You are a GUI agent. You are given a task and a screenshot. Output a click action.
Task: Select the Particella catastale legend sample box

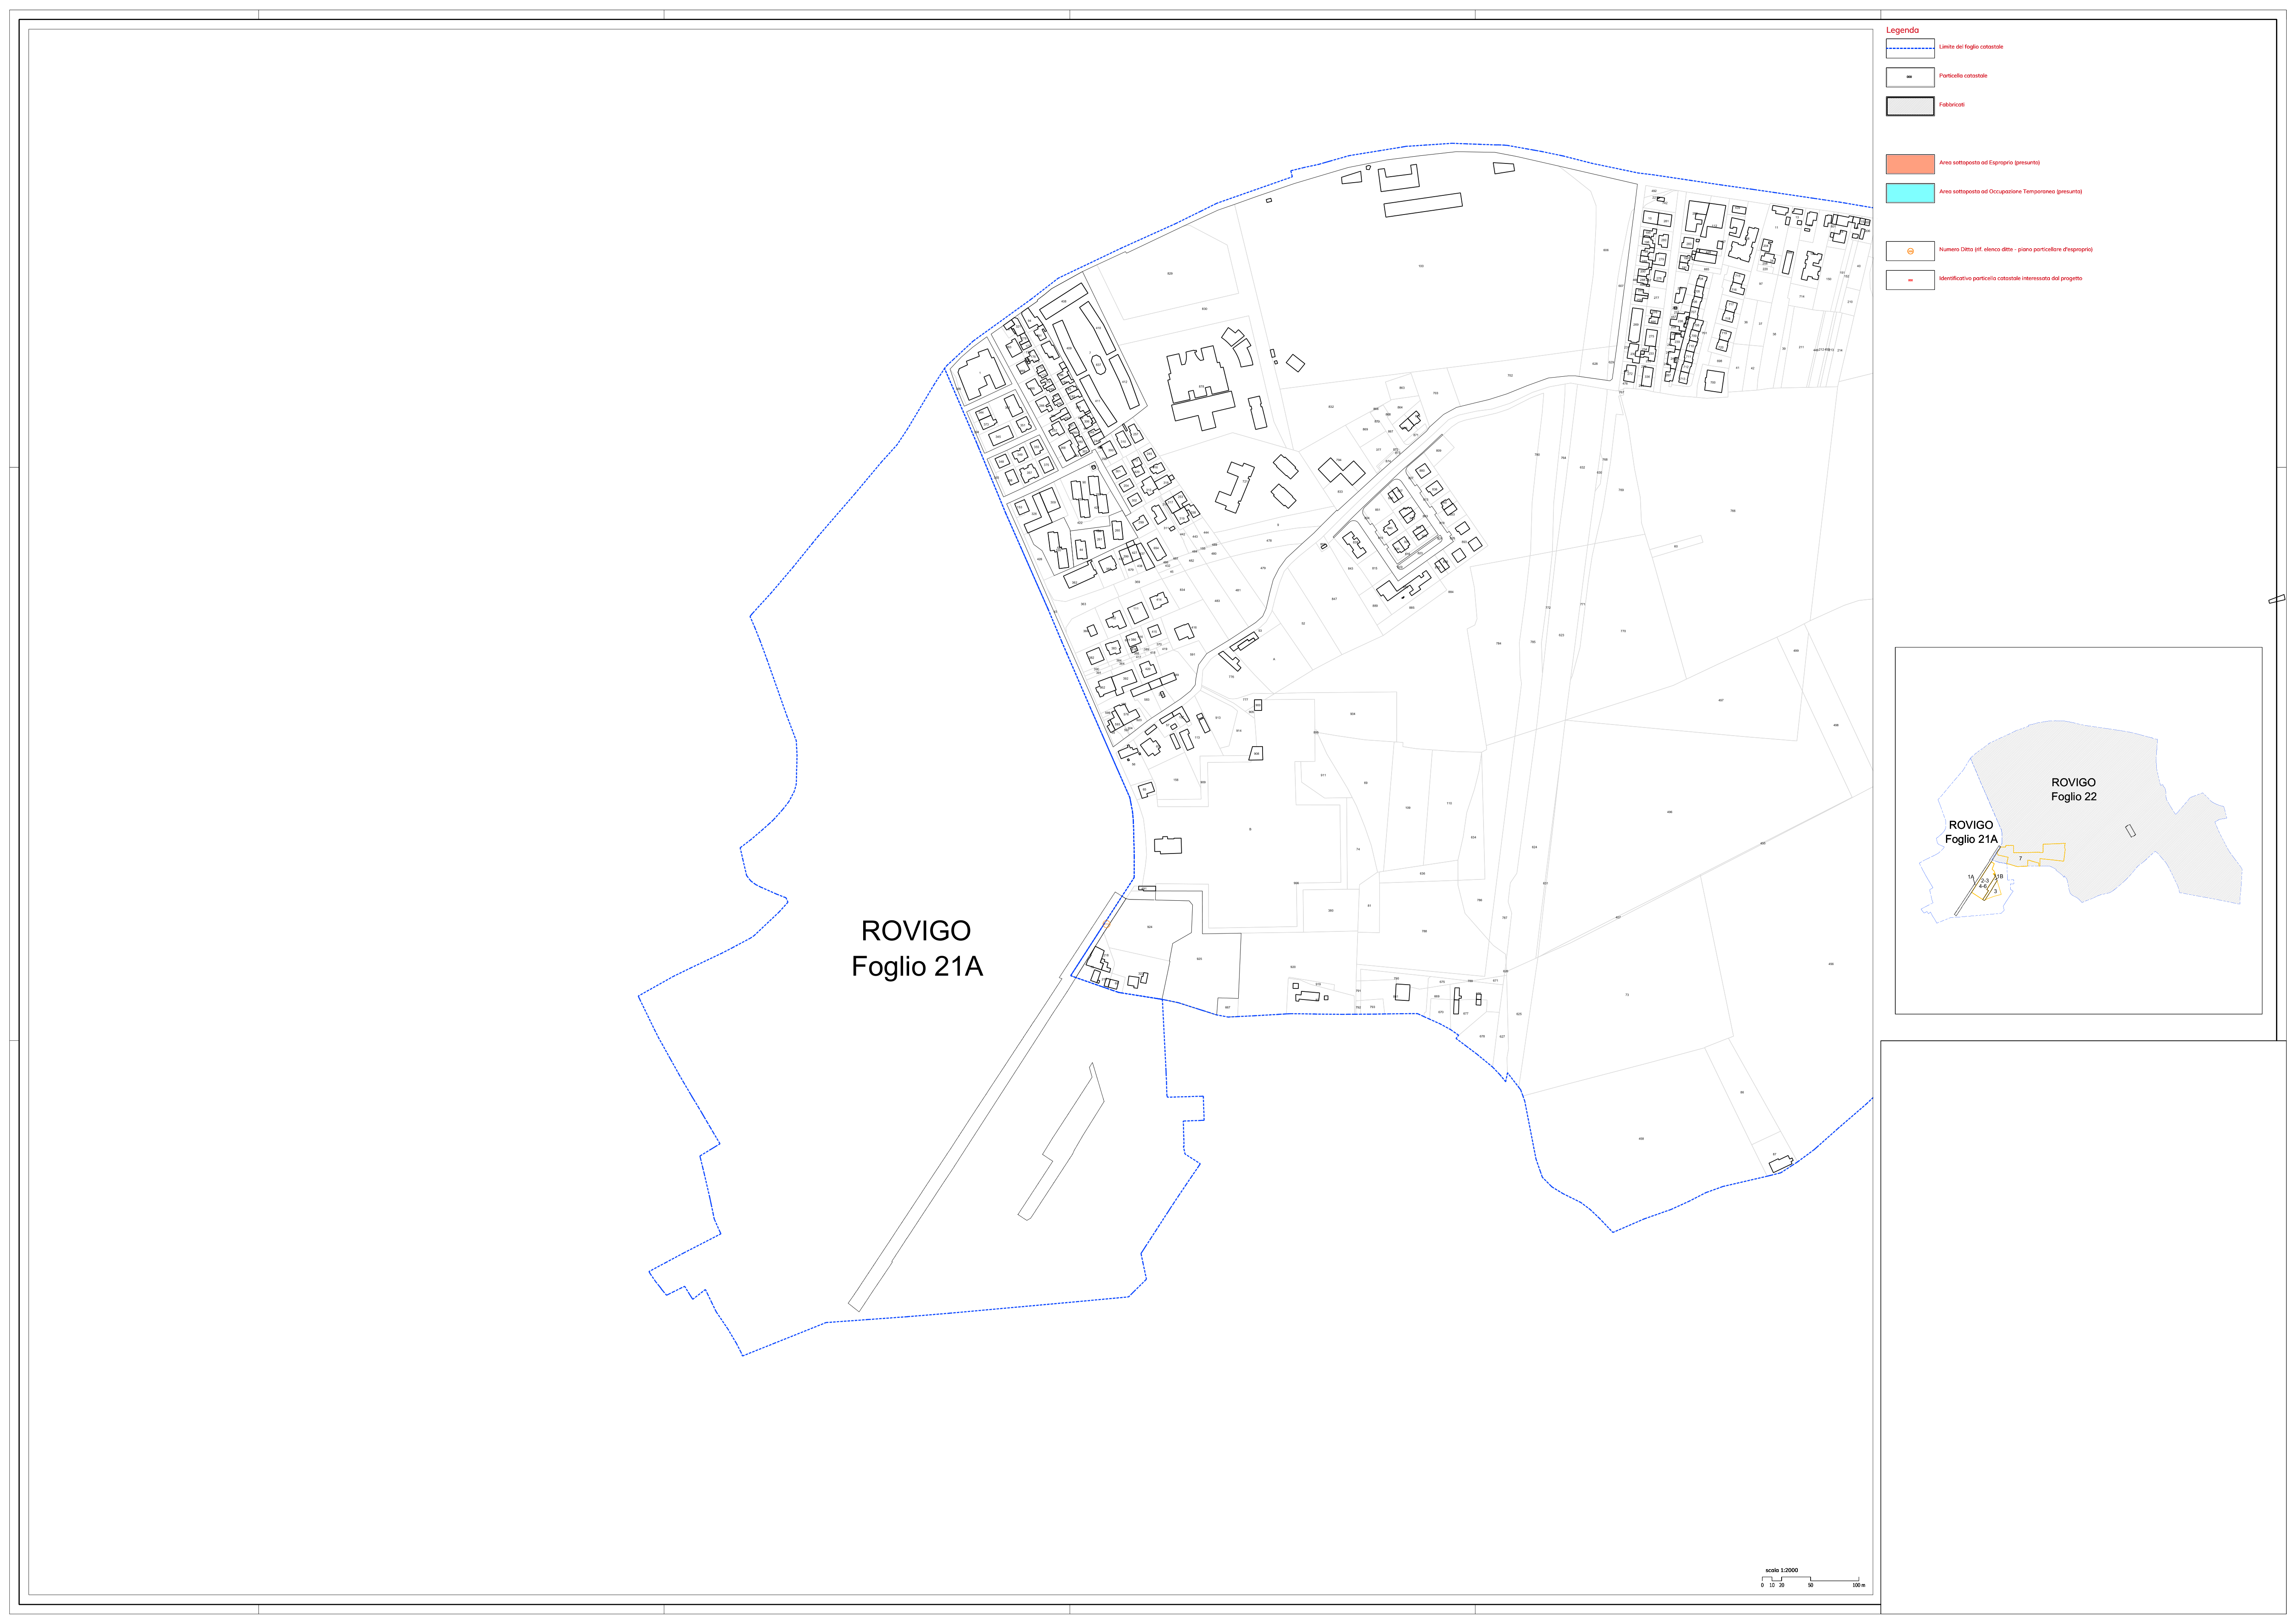1910,77
